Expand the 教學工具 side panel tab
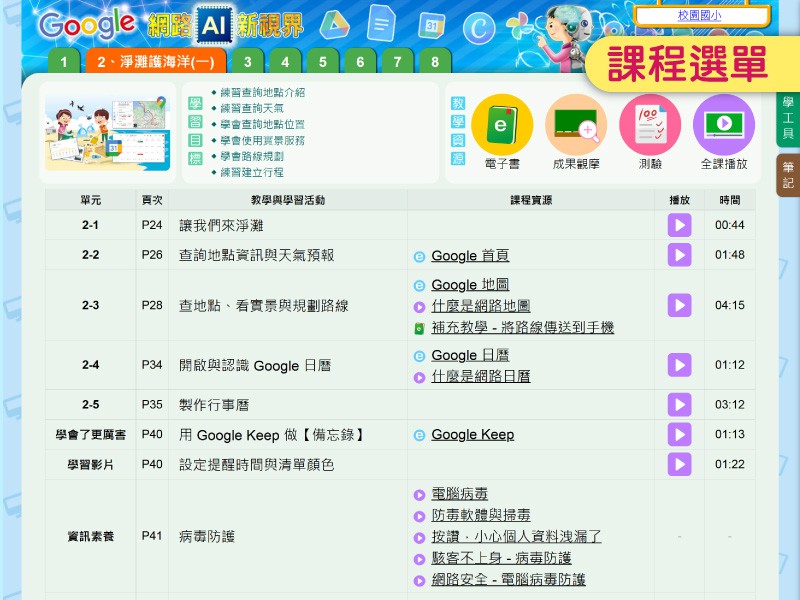The image size is (800, 600). [788, 118]
